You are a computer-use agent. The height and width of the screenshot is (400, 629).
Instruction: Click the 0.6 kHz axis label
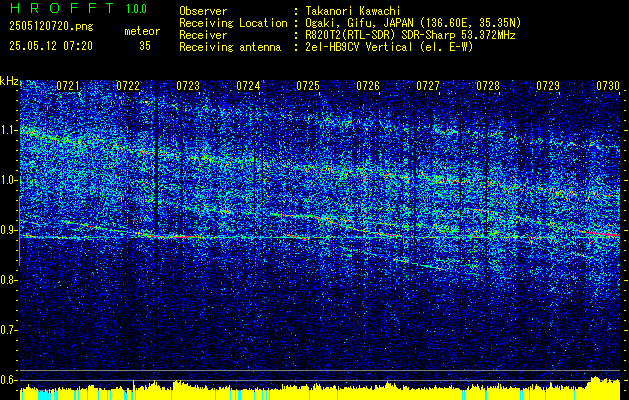tap(6, 380)
